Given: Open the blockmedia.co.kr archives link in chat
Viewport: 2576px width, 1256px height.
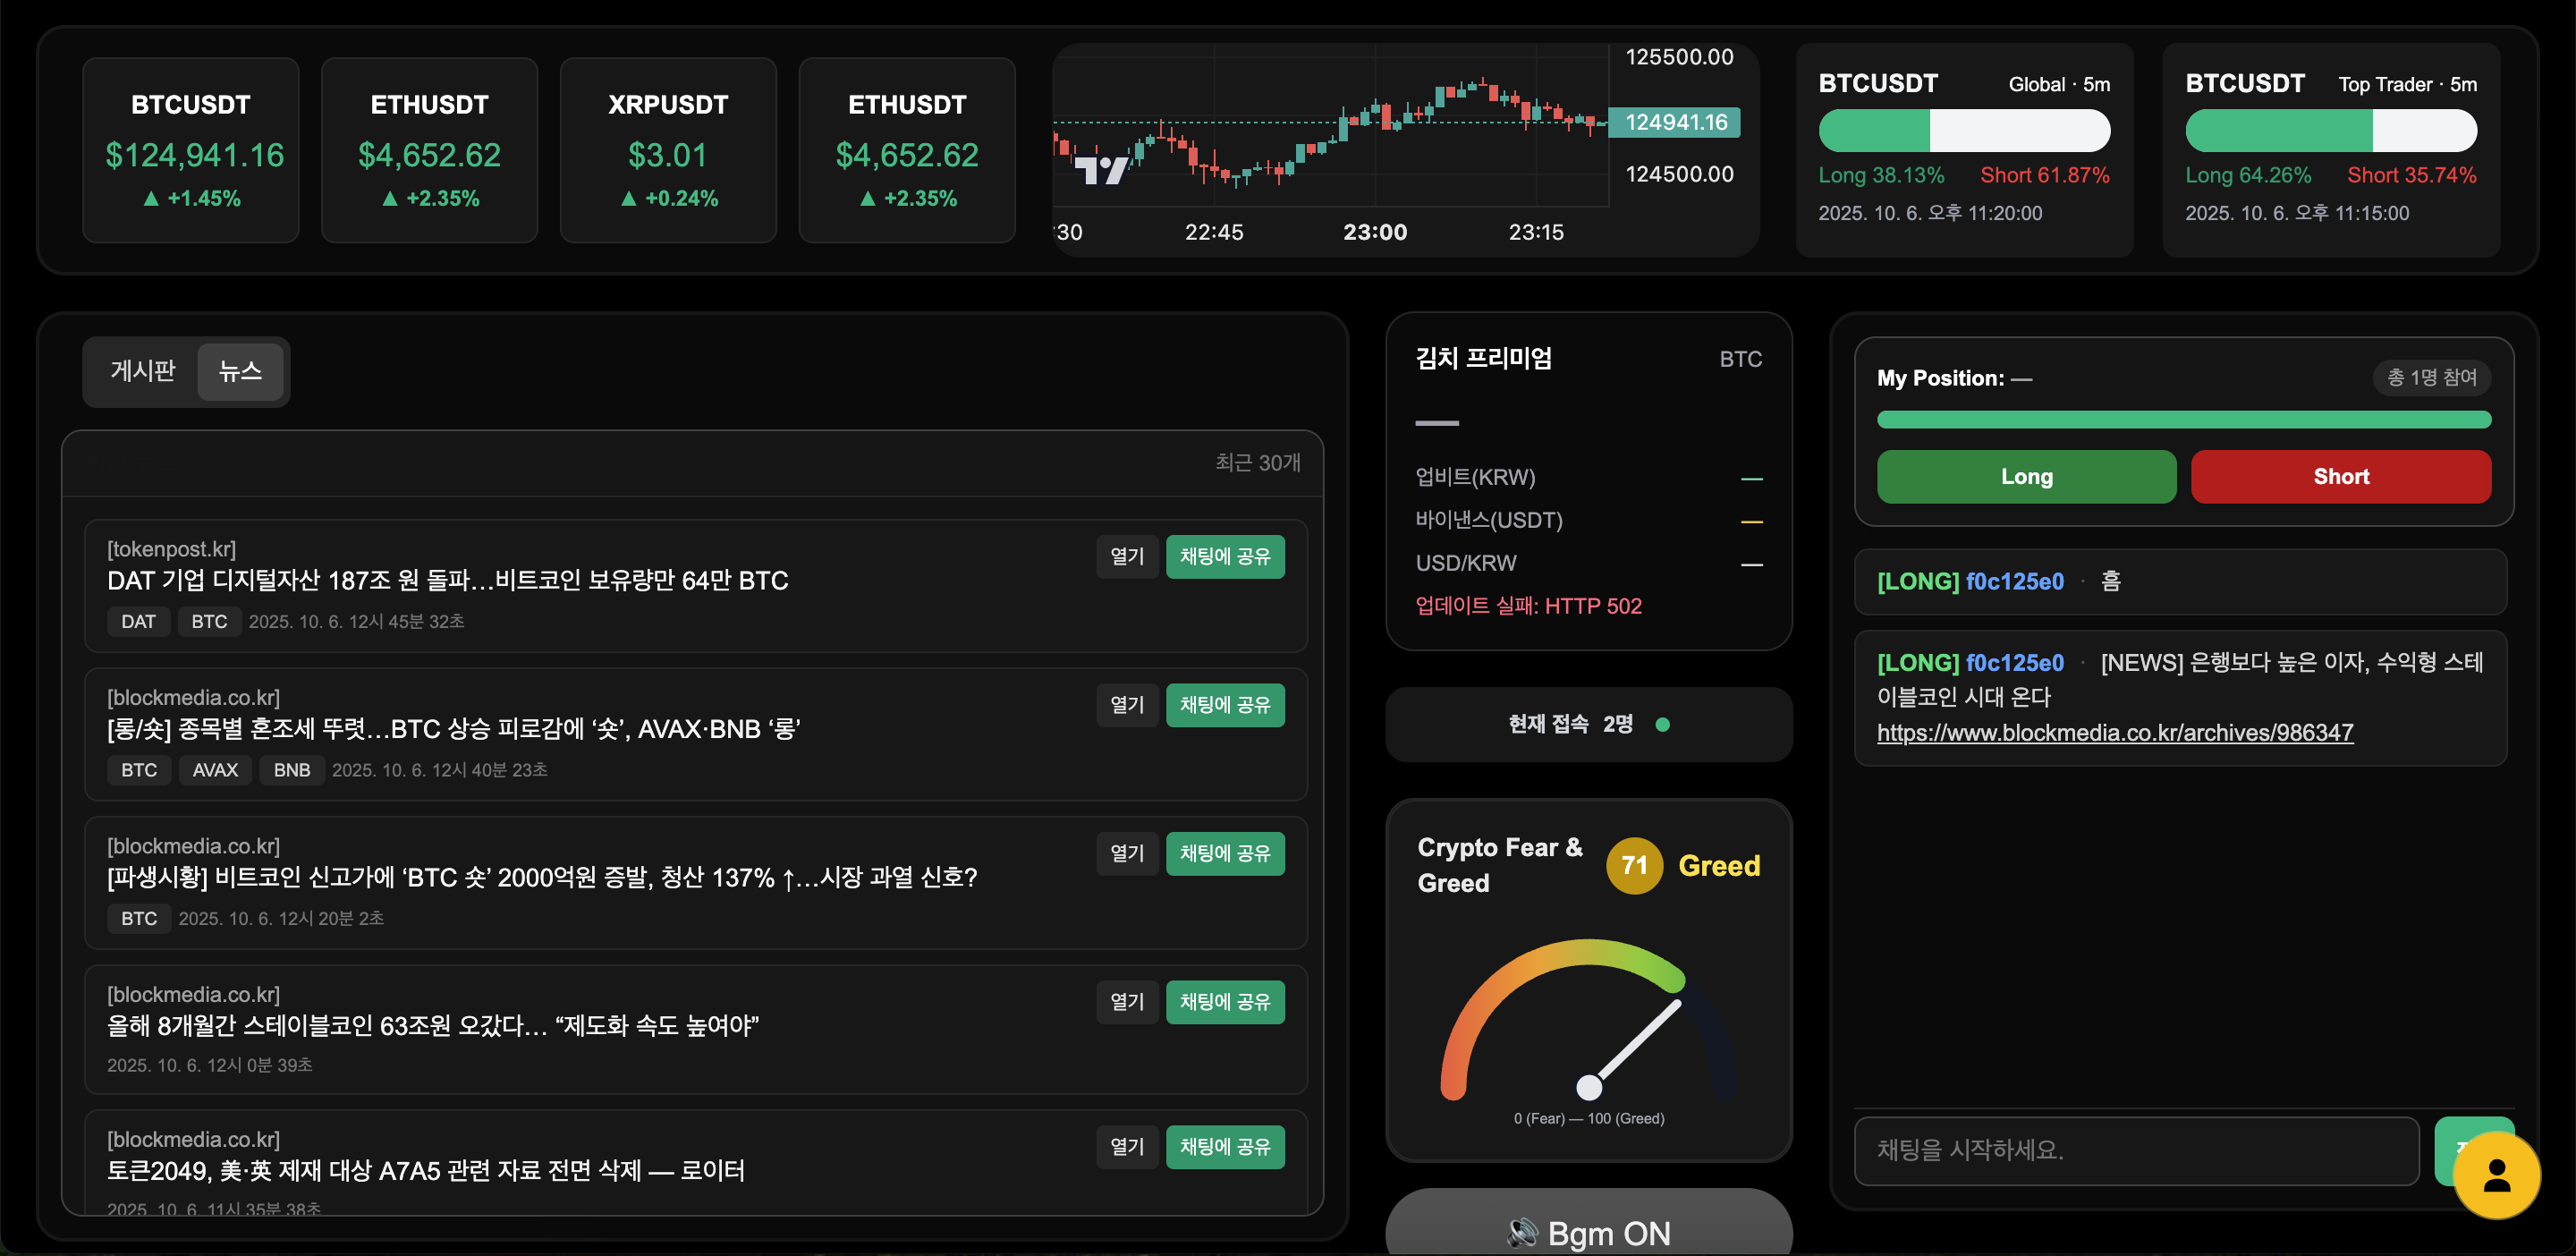Looking at the screenshot, I should [2114, 732].
